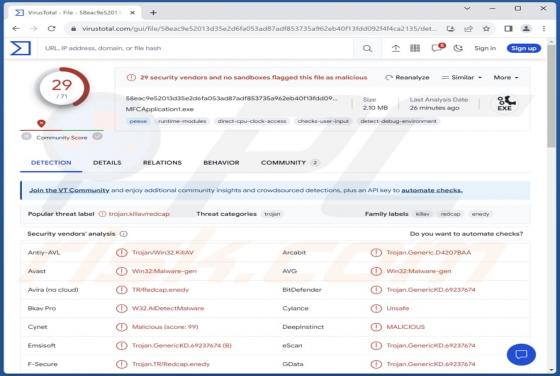This screenshot has height=376, width=560.
Task: Open a new browser tab
Action: (x=153, y=12)
